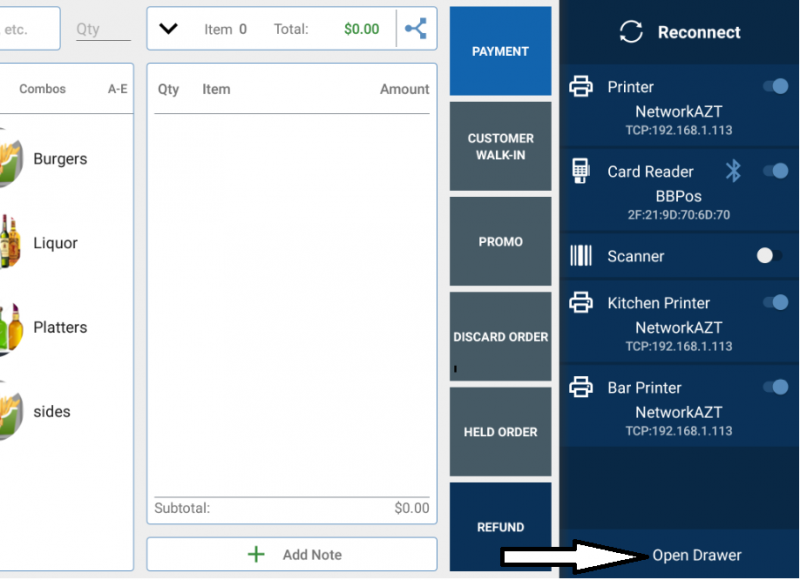Expand the order summary chevron

coord(168,29)
